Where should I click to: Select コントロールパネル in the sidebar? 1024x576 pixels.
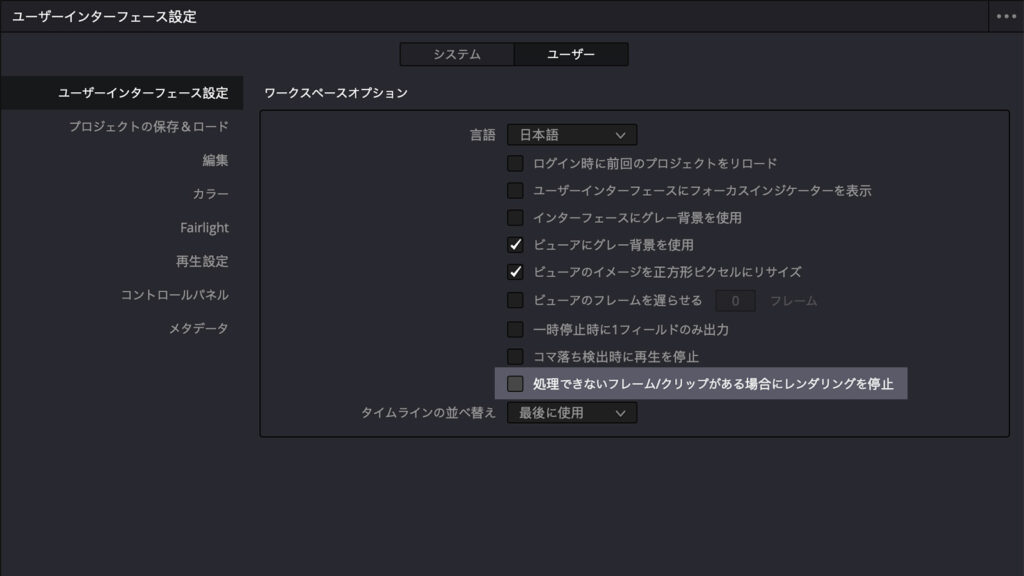(174, 295)
